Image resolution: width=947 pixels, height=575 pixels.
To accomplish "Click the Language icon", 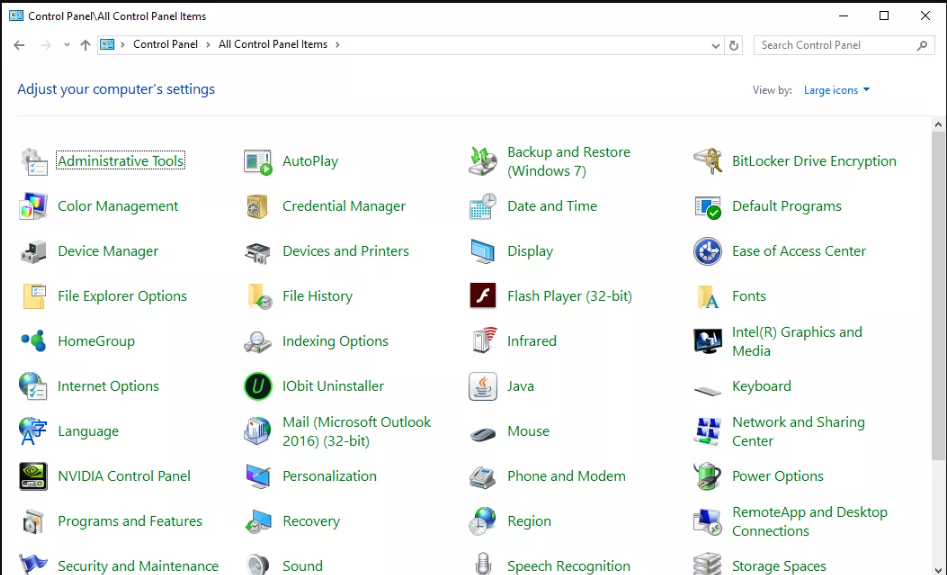I will tap(33, 431).
